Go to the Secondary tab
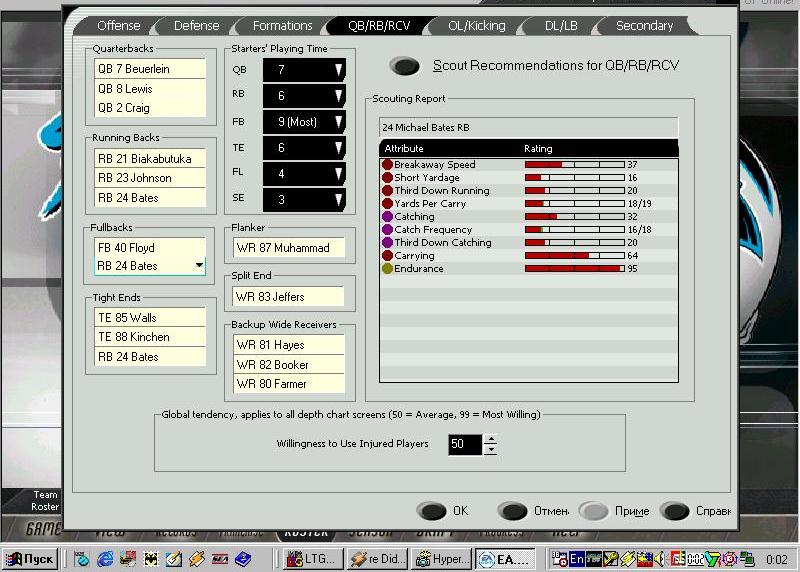This screenshot has height=572, width=800. [x=644, y=26]
